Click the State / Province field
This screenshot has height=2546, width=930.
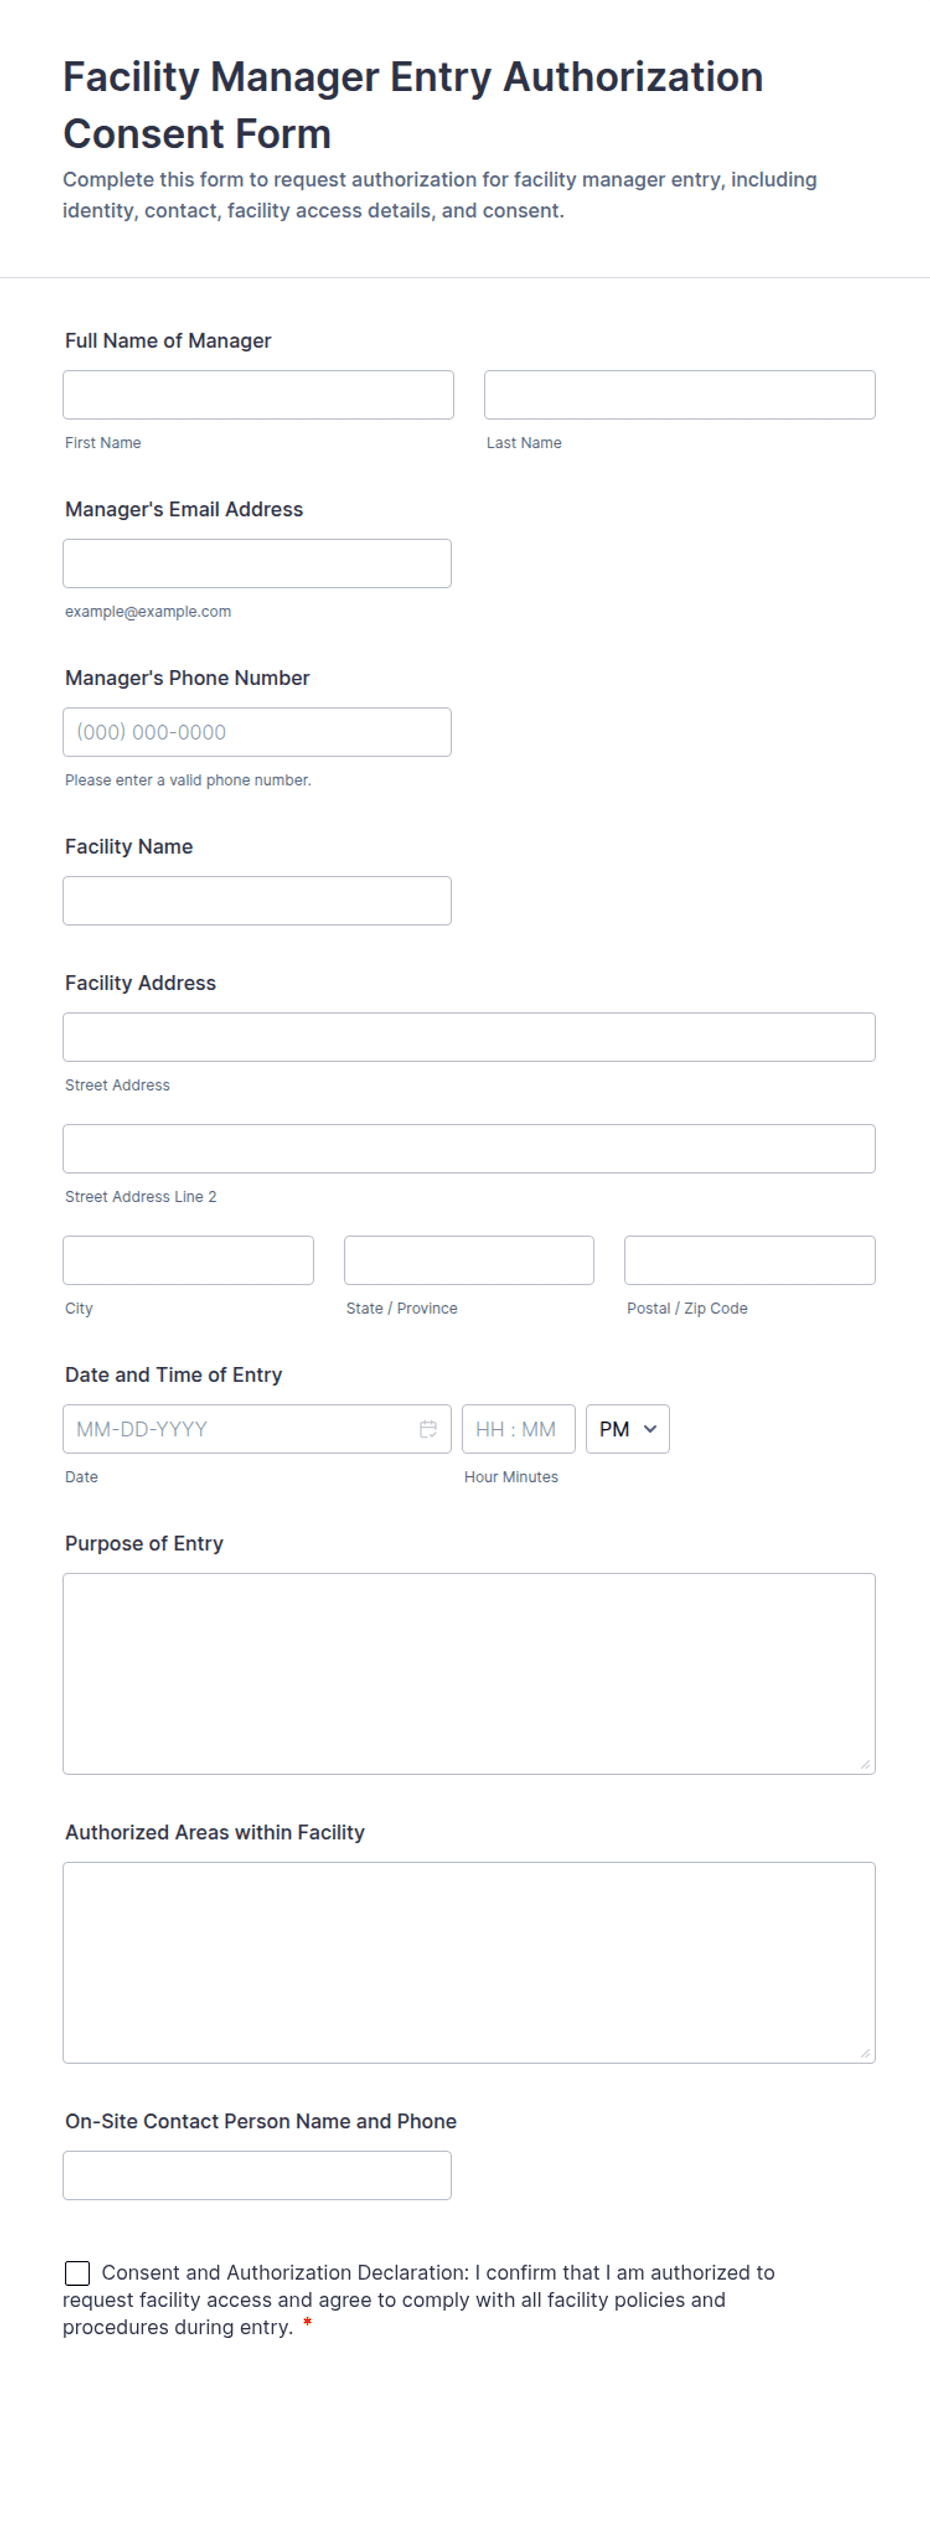(469, 1260)
